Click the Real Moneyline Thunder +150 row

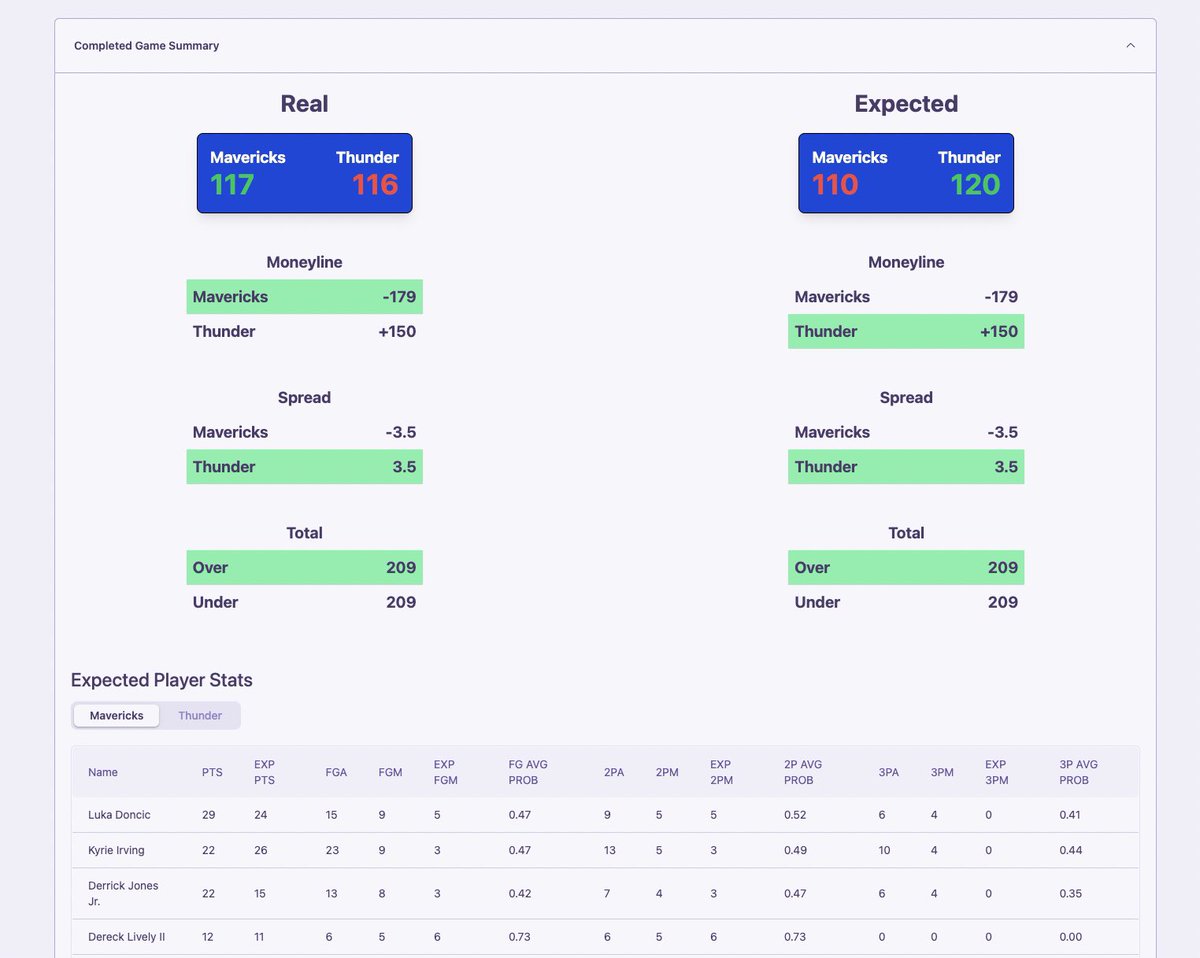[x=304, y=331]
